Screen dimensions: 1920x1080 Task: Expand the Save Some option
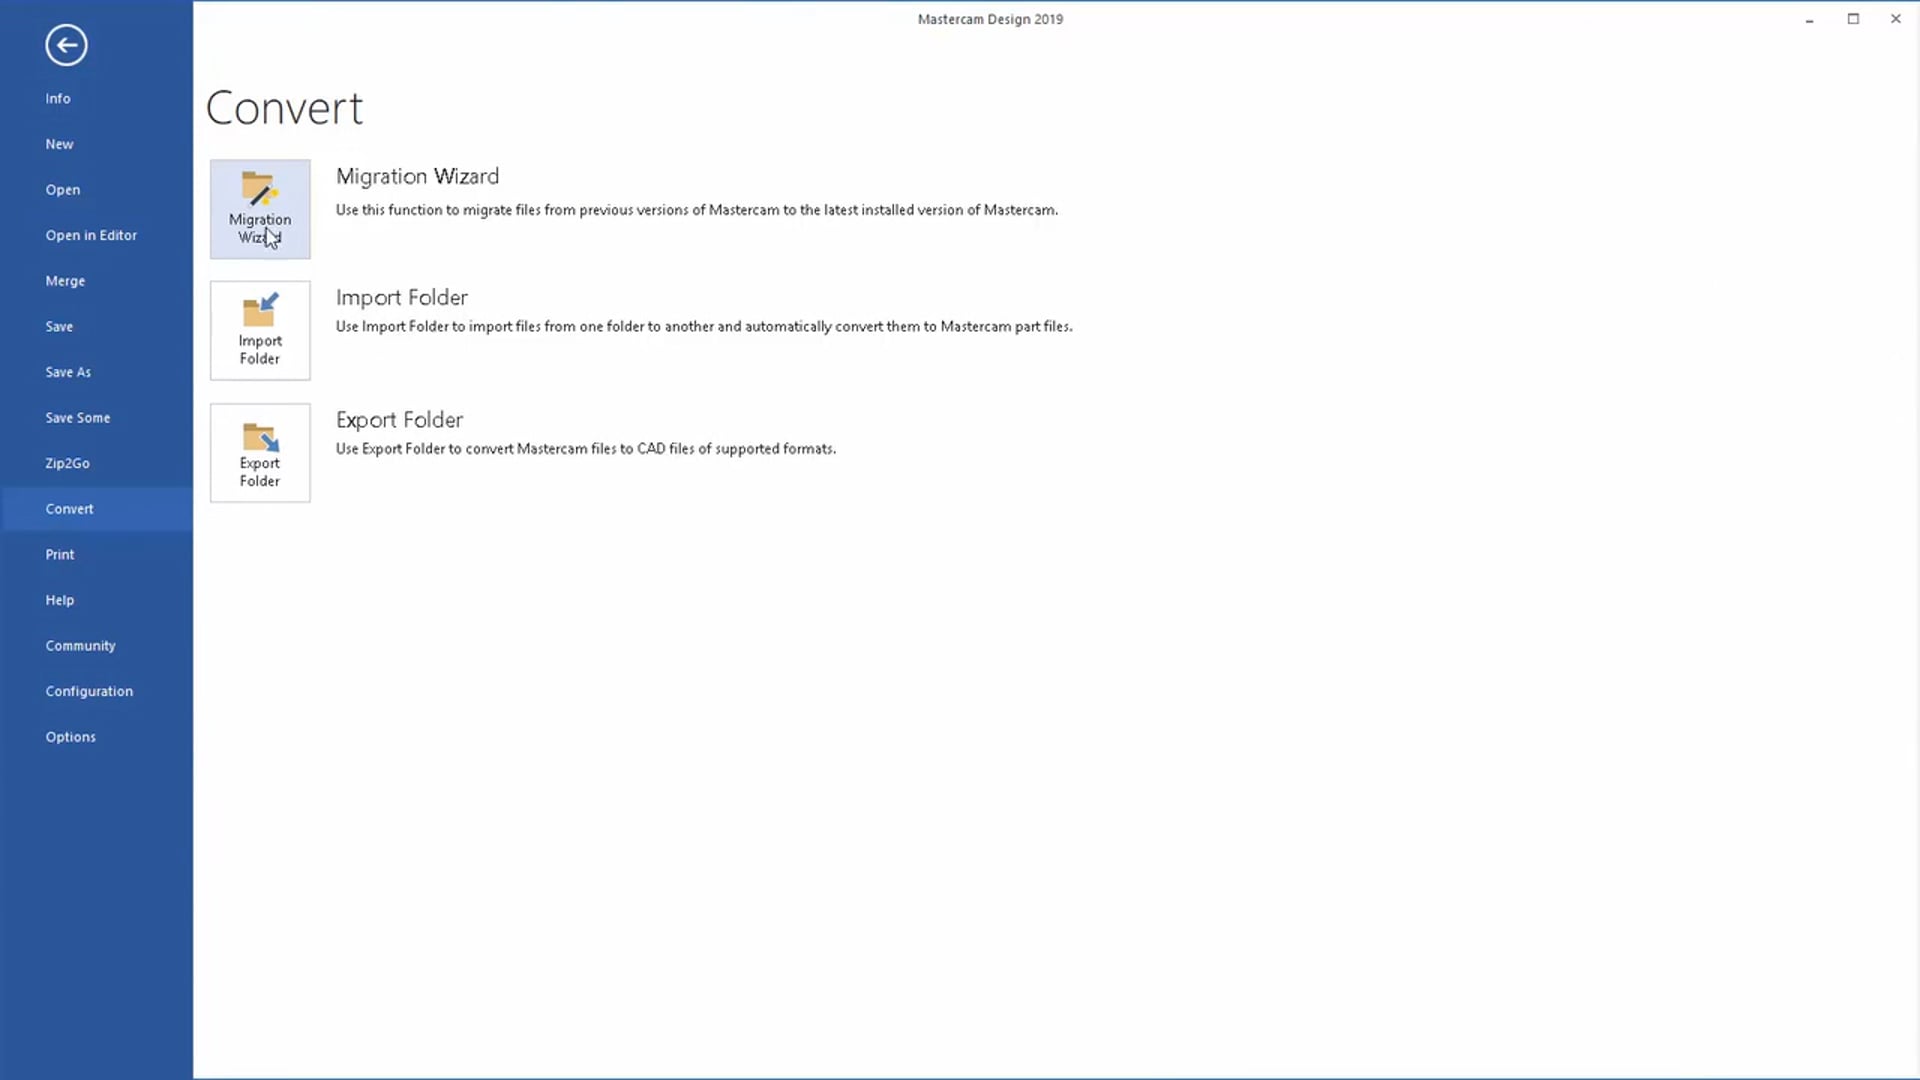(x=76, y=417)
